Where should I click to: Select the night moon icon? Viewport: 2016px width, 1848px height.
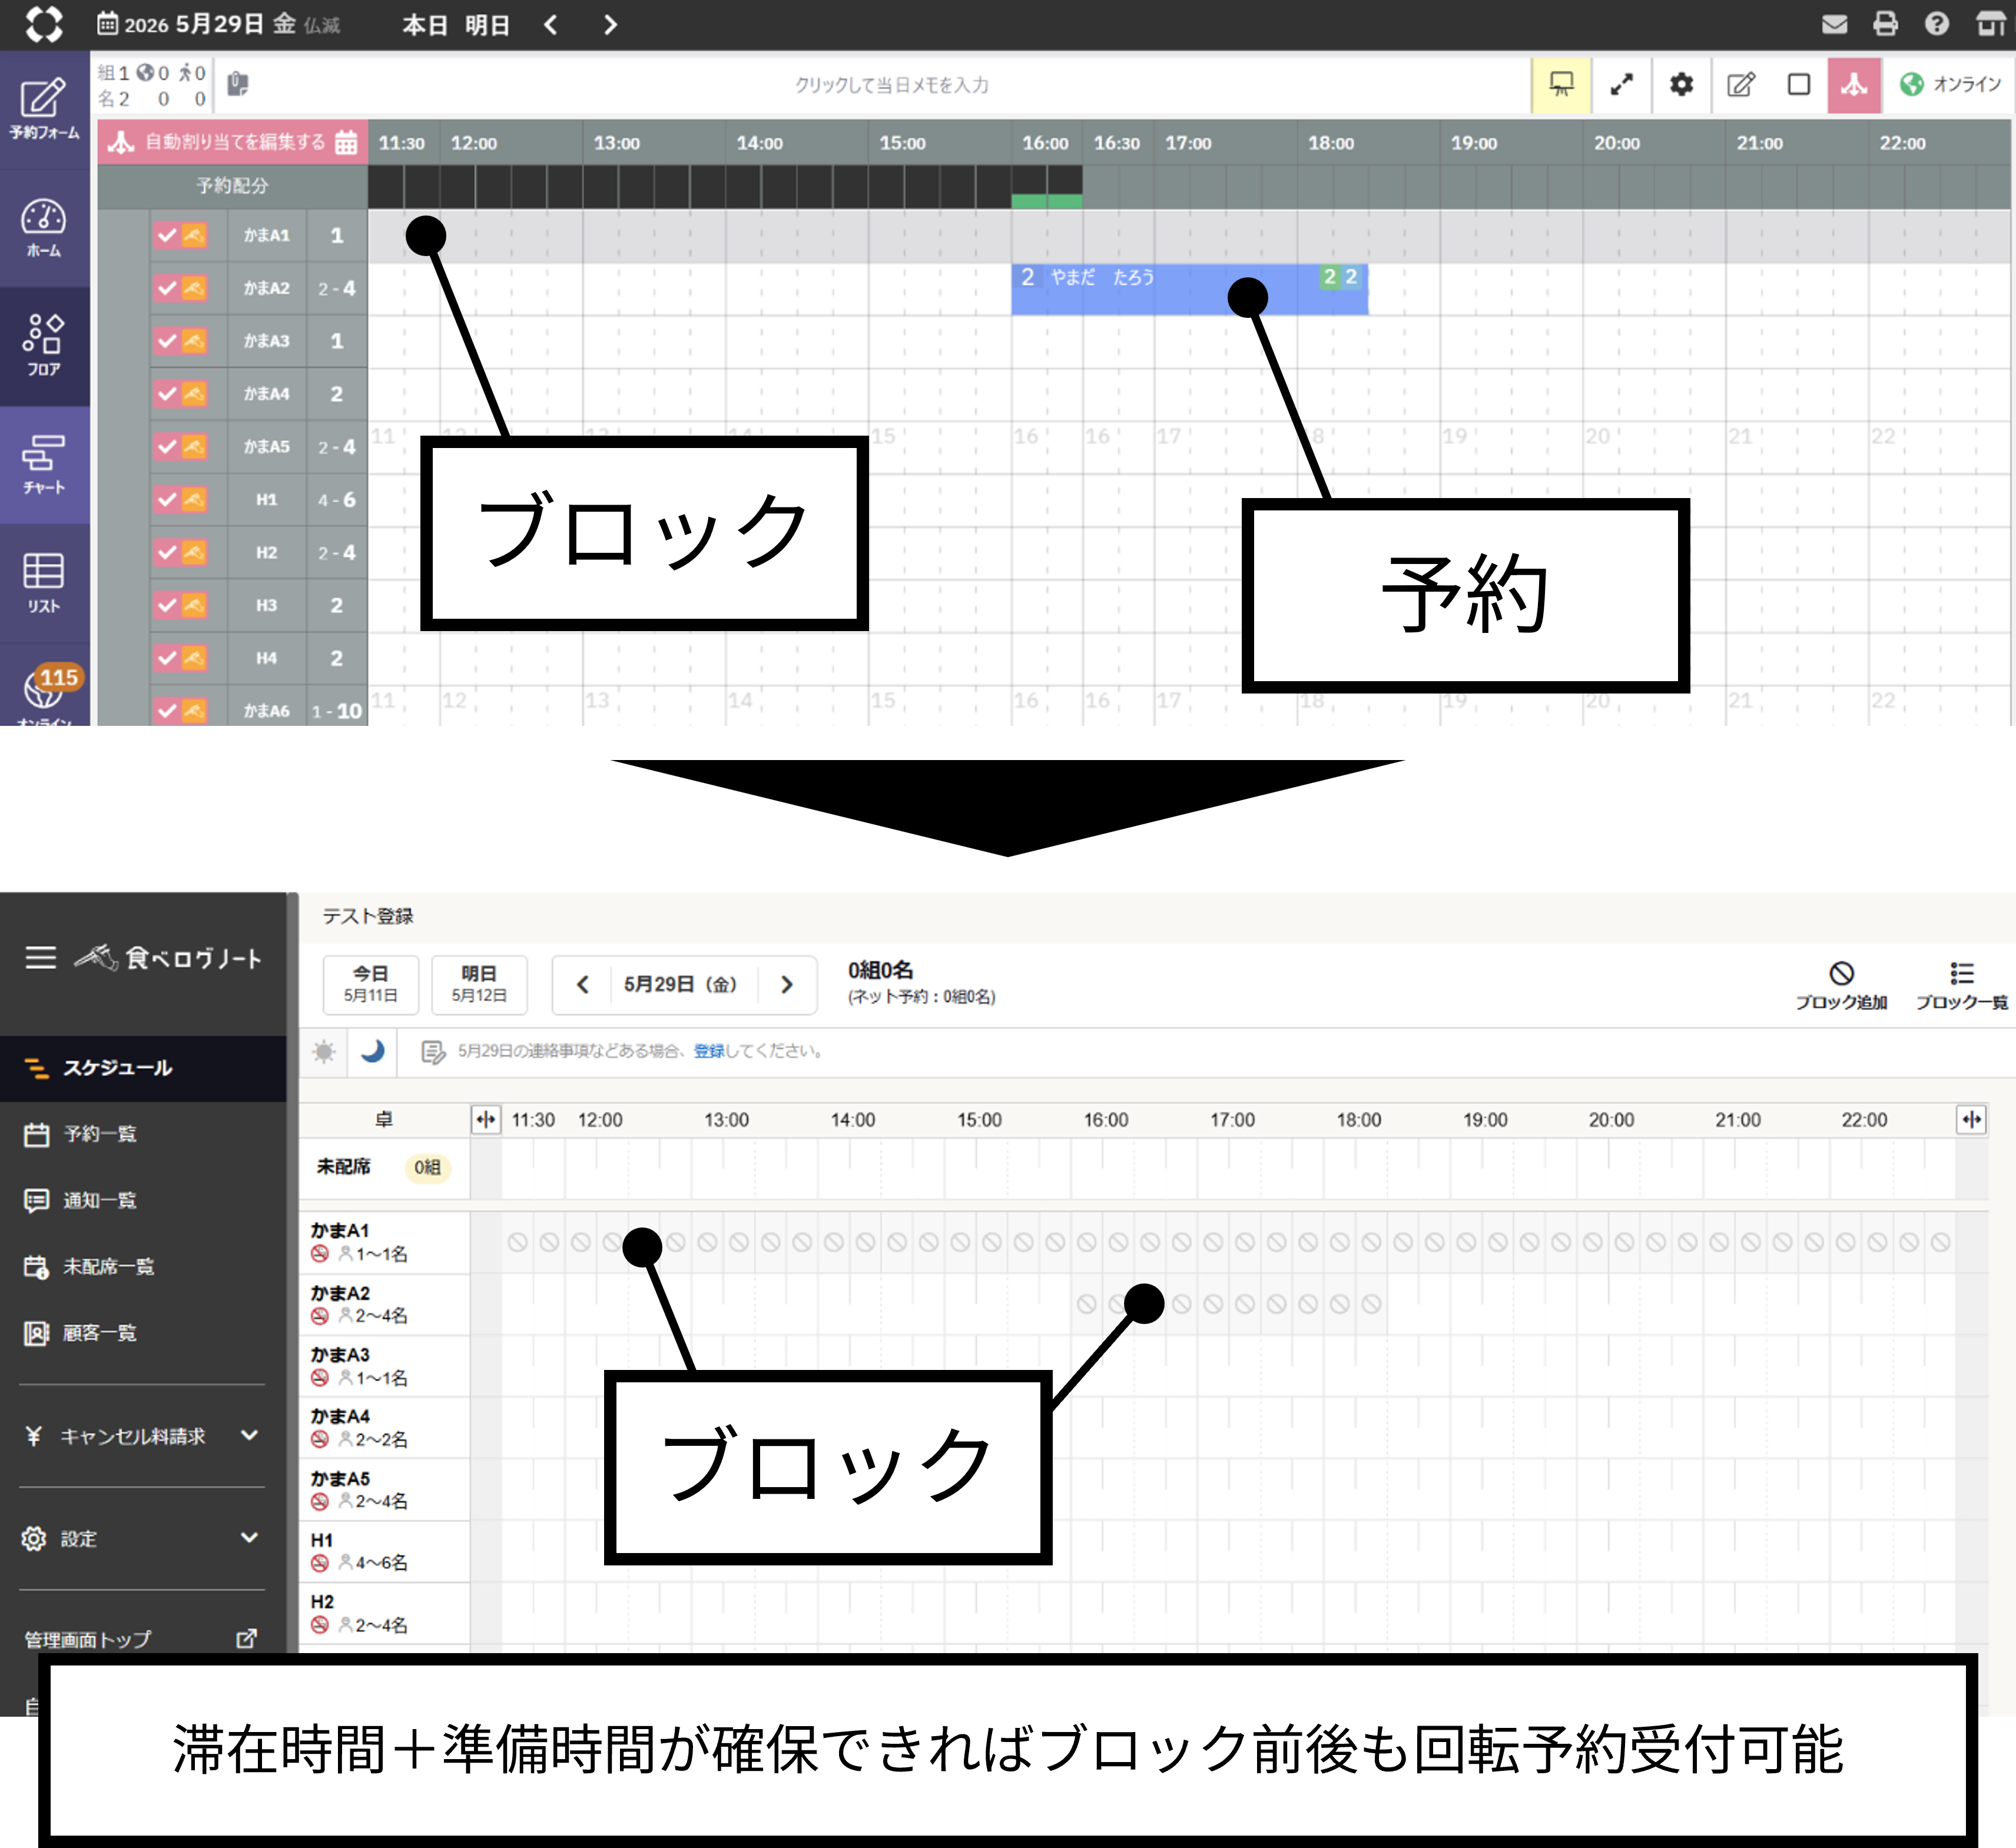(x=373, y=1052)
